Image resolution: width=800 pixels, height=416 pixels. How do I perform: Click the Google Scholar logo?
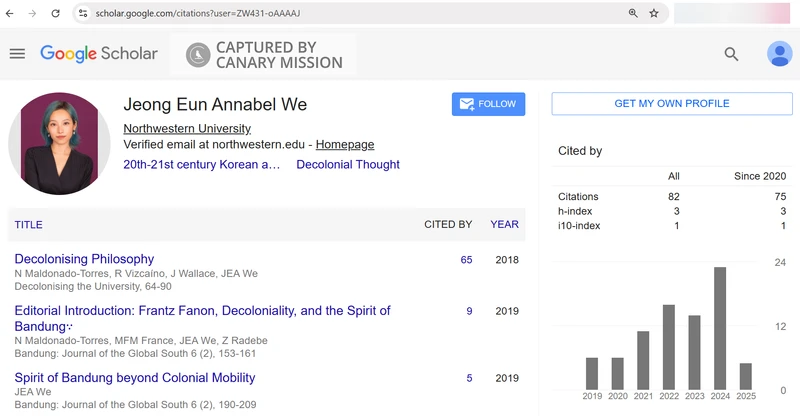(x=98, y=54)
